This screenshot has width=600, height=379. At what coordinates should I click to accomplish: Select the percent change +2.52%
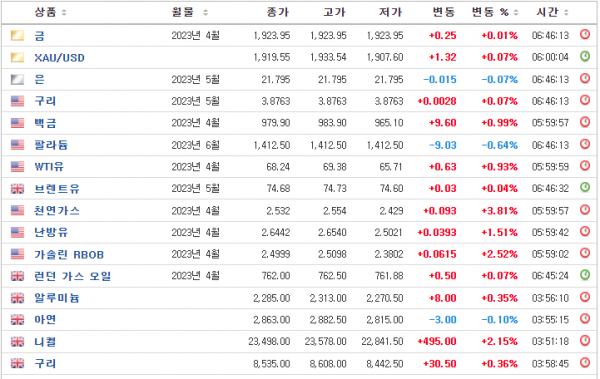[x=499, y=255]
